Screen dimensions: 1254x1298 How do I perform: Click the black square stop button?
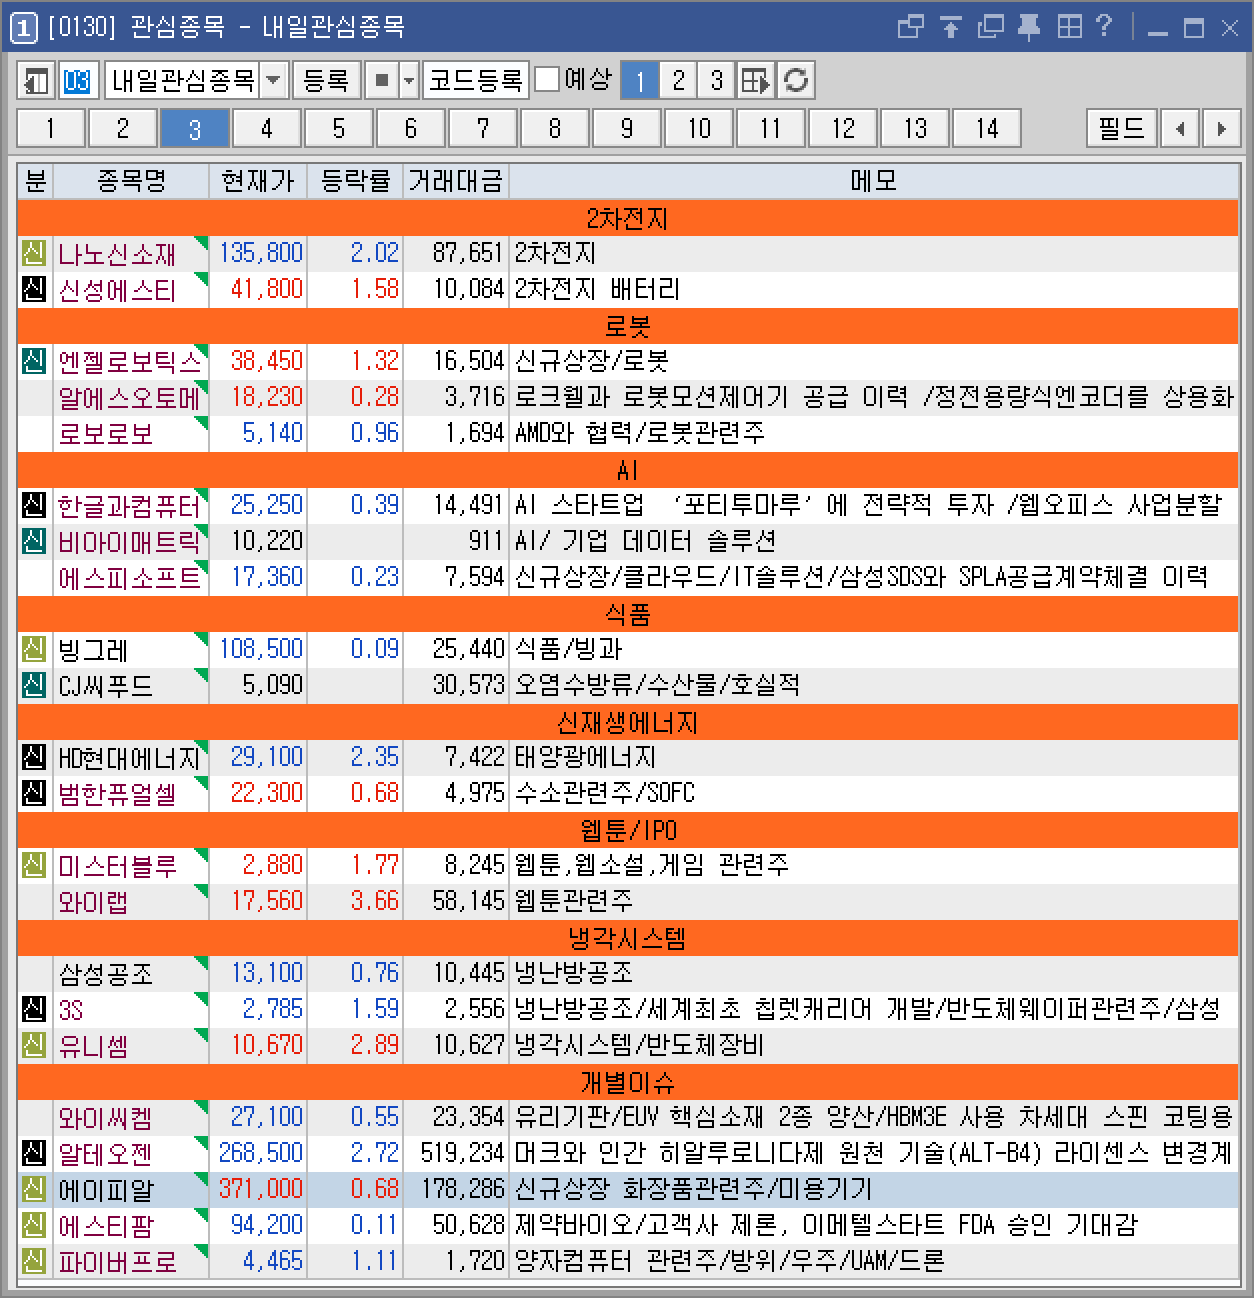pos(381,80)
